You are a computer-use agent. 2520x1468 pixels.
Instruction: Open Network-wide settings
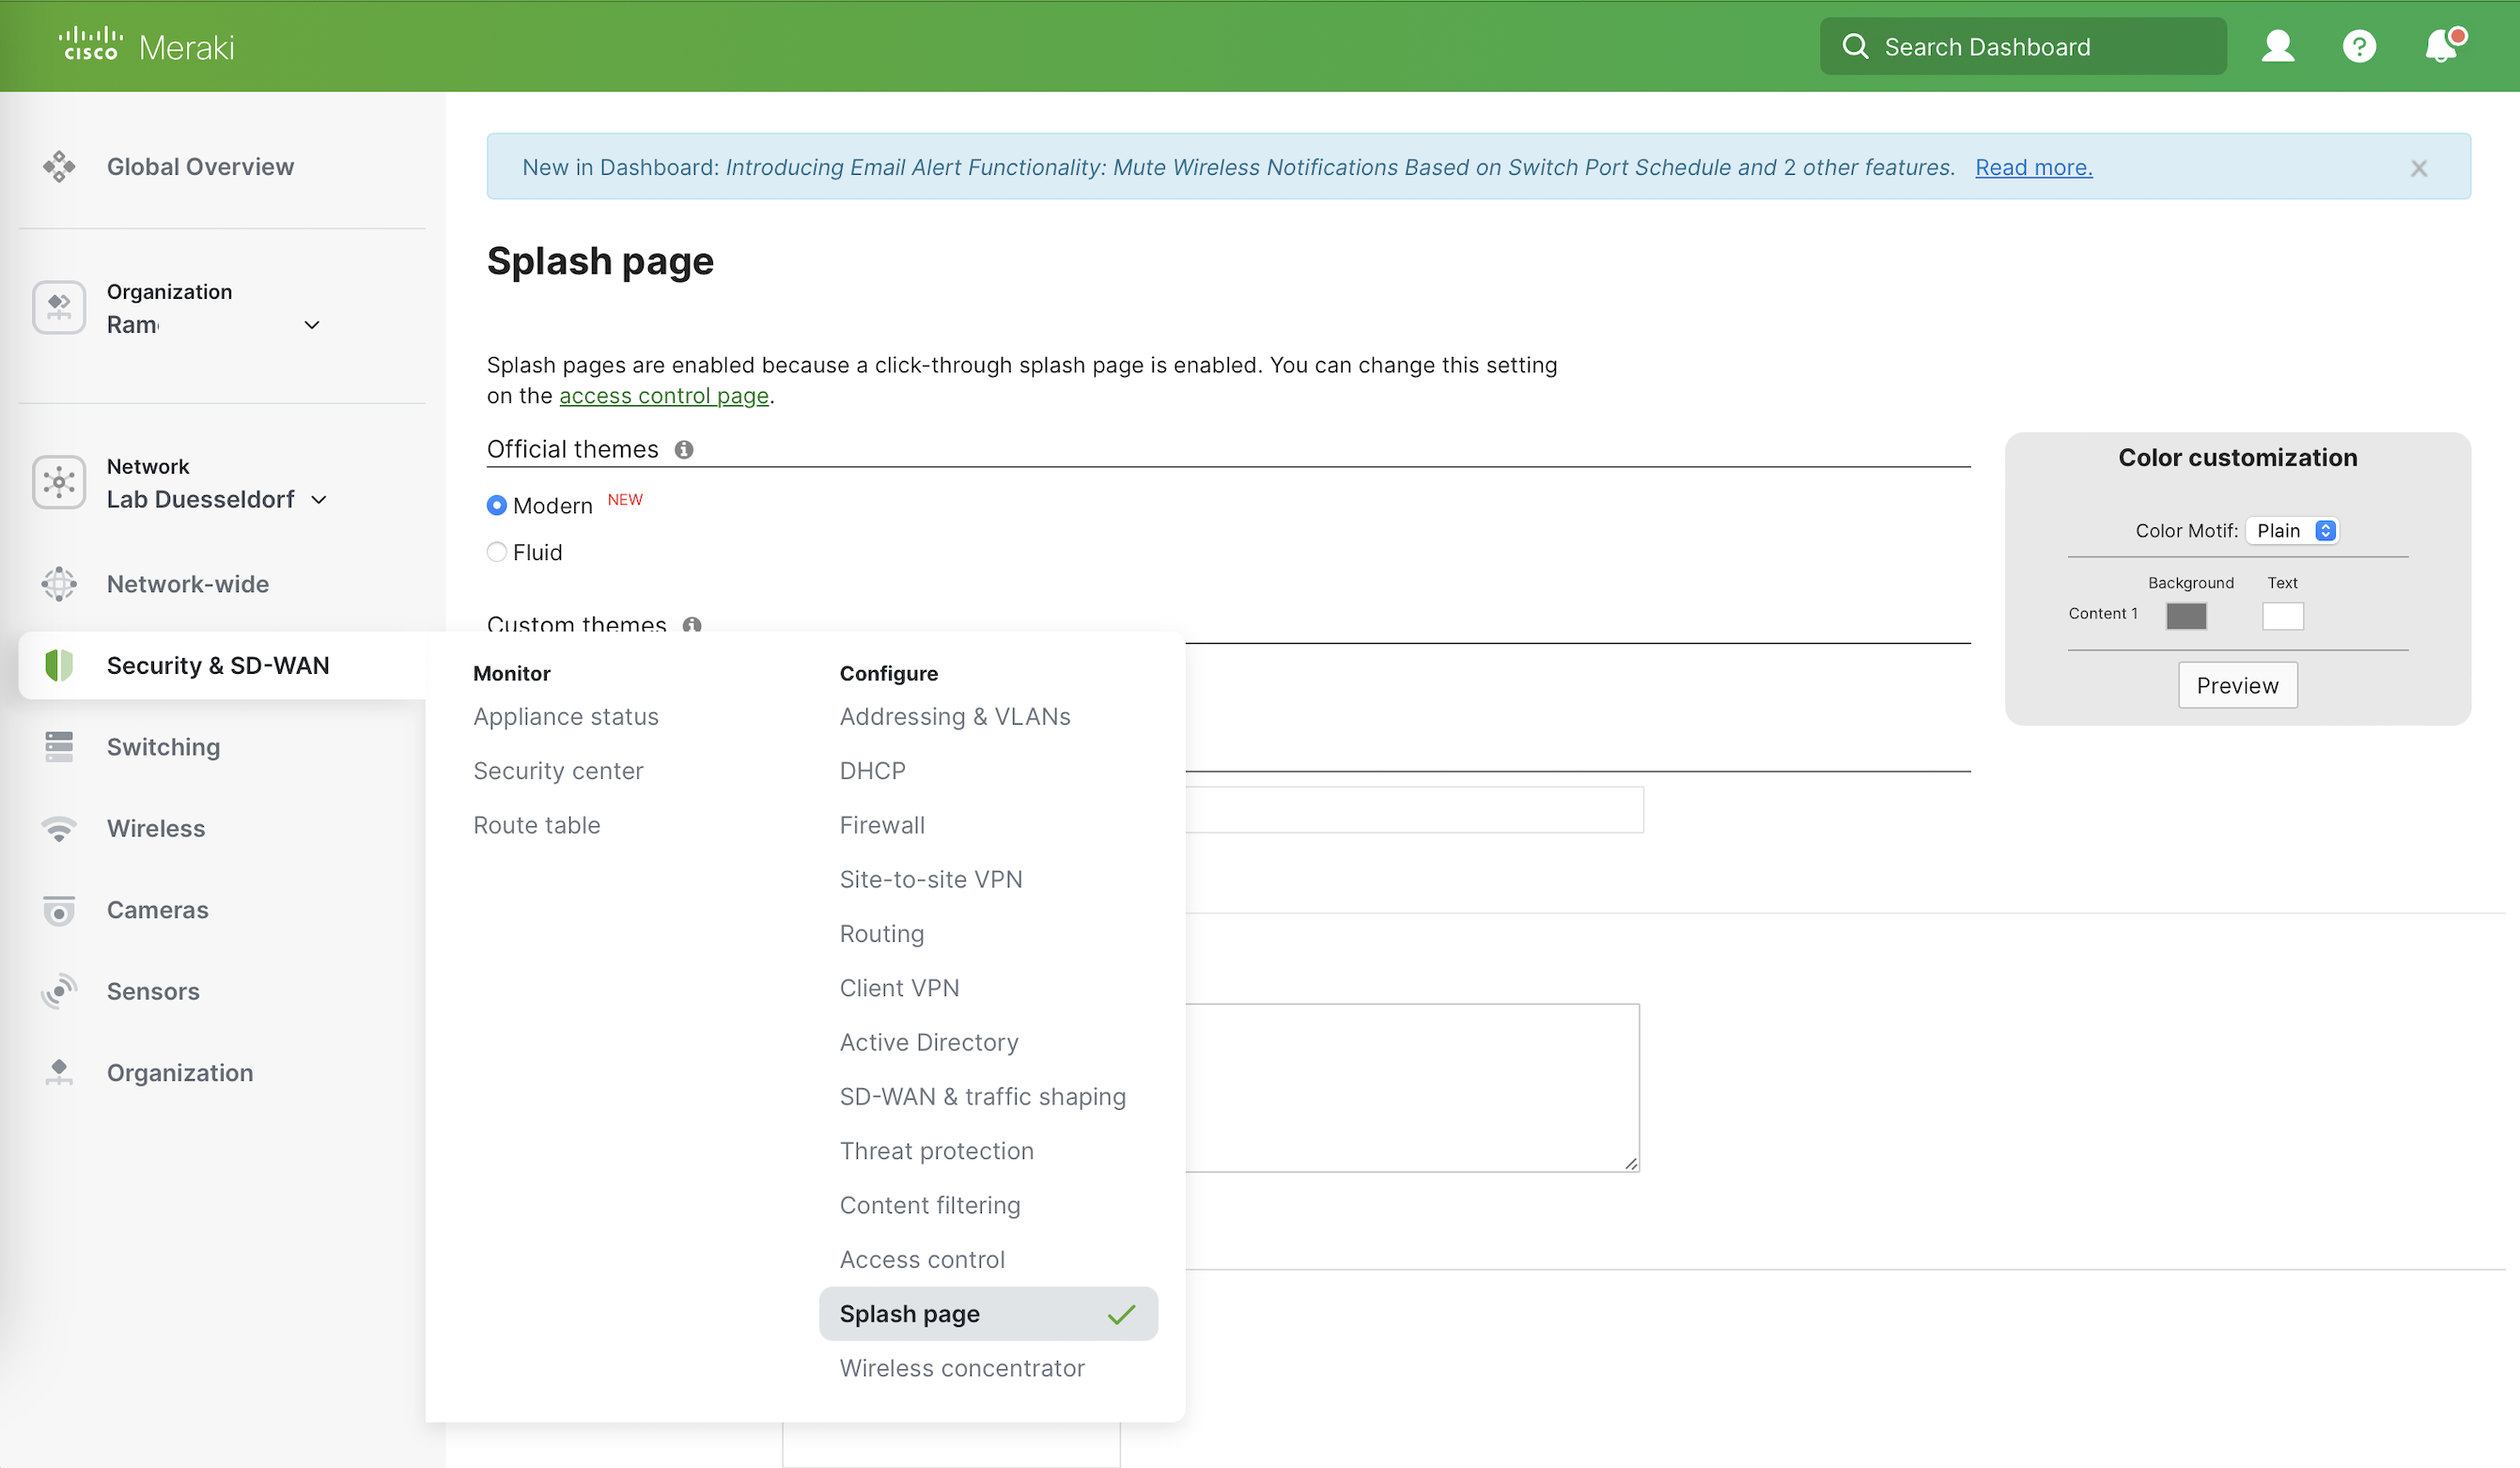[187, 583]
